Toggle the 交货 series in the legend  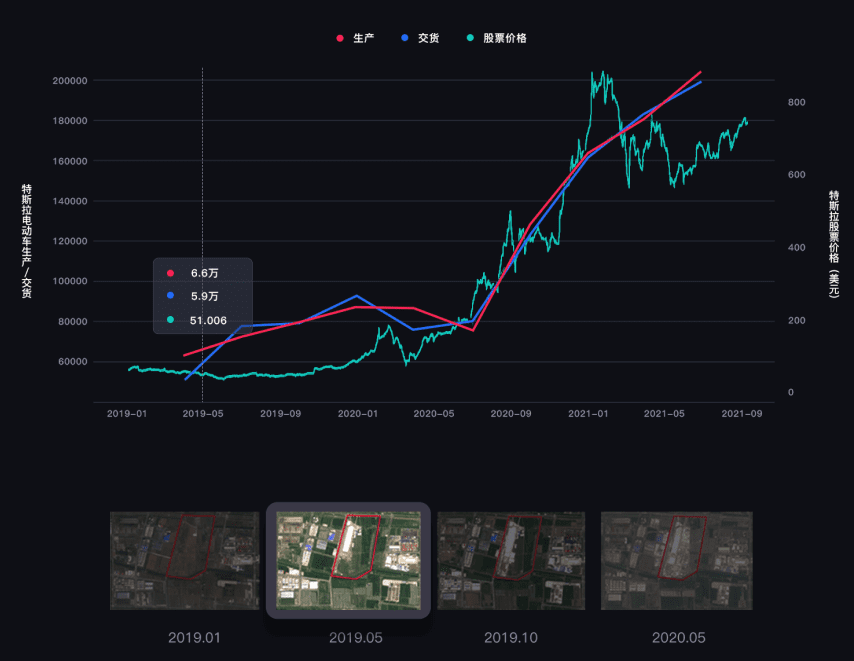coord(419,38)
